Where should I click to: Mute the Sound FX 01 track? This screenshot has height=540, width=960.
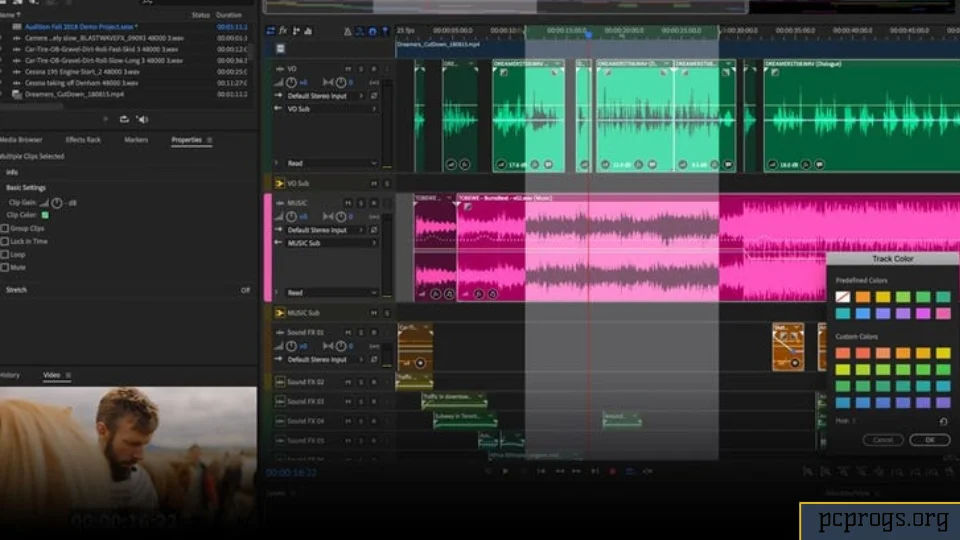coord(348,332)
